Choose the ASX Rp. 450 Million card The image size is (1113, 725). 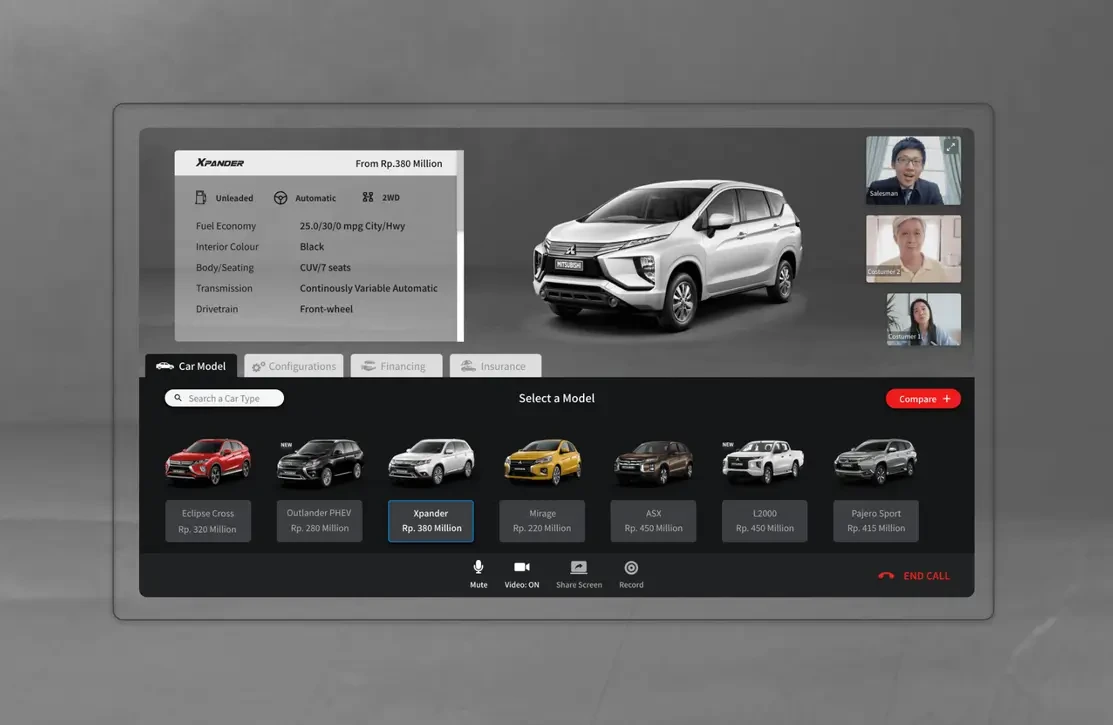click(x=653, y=521)
